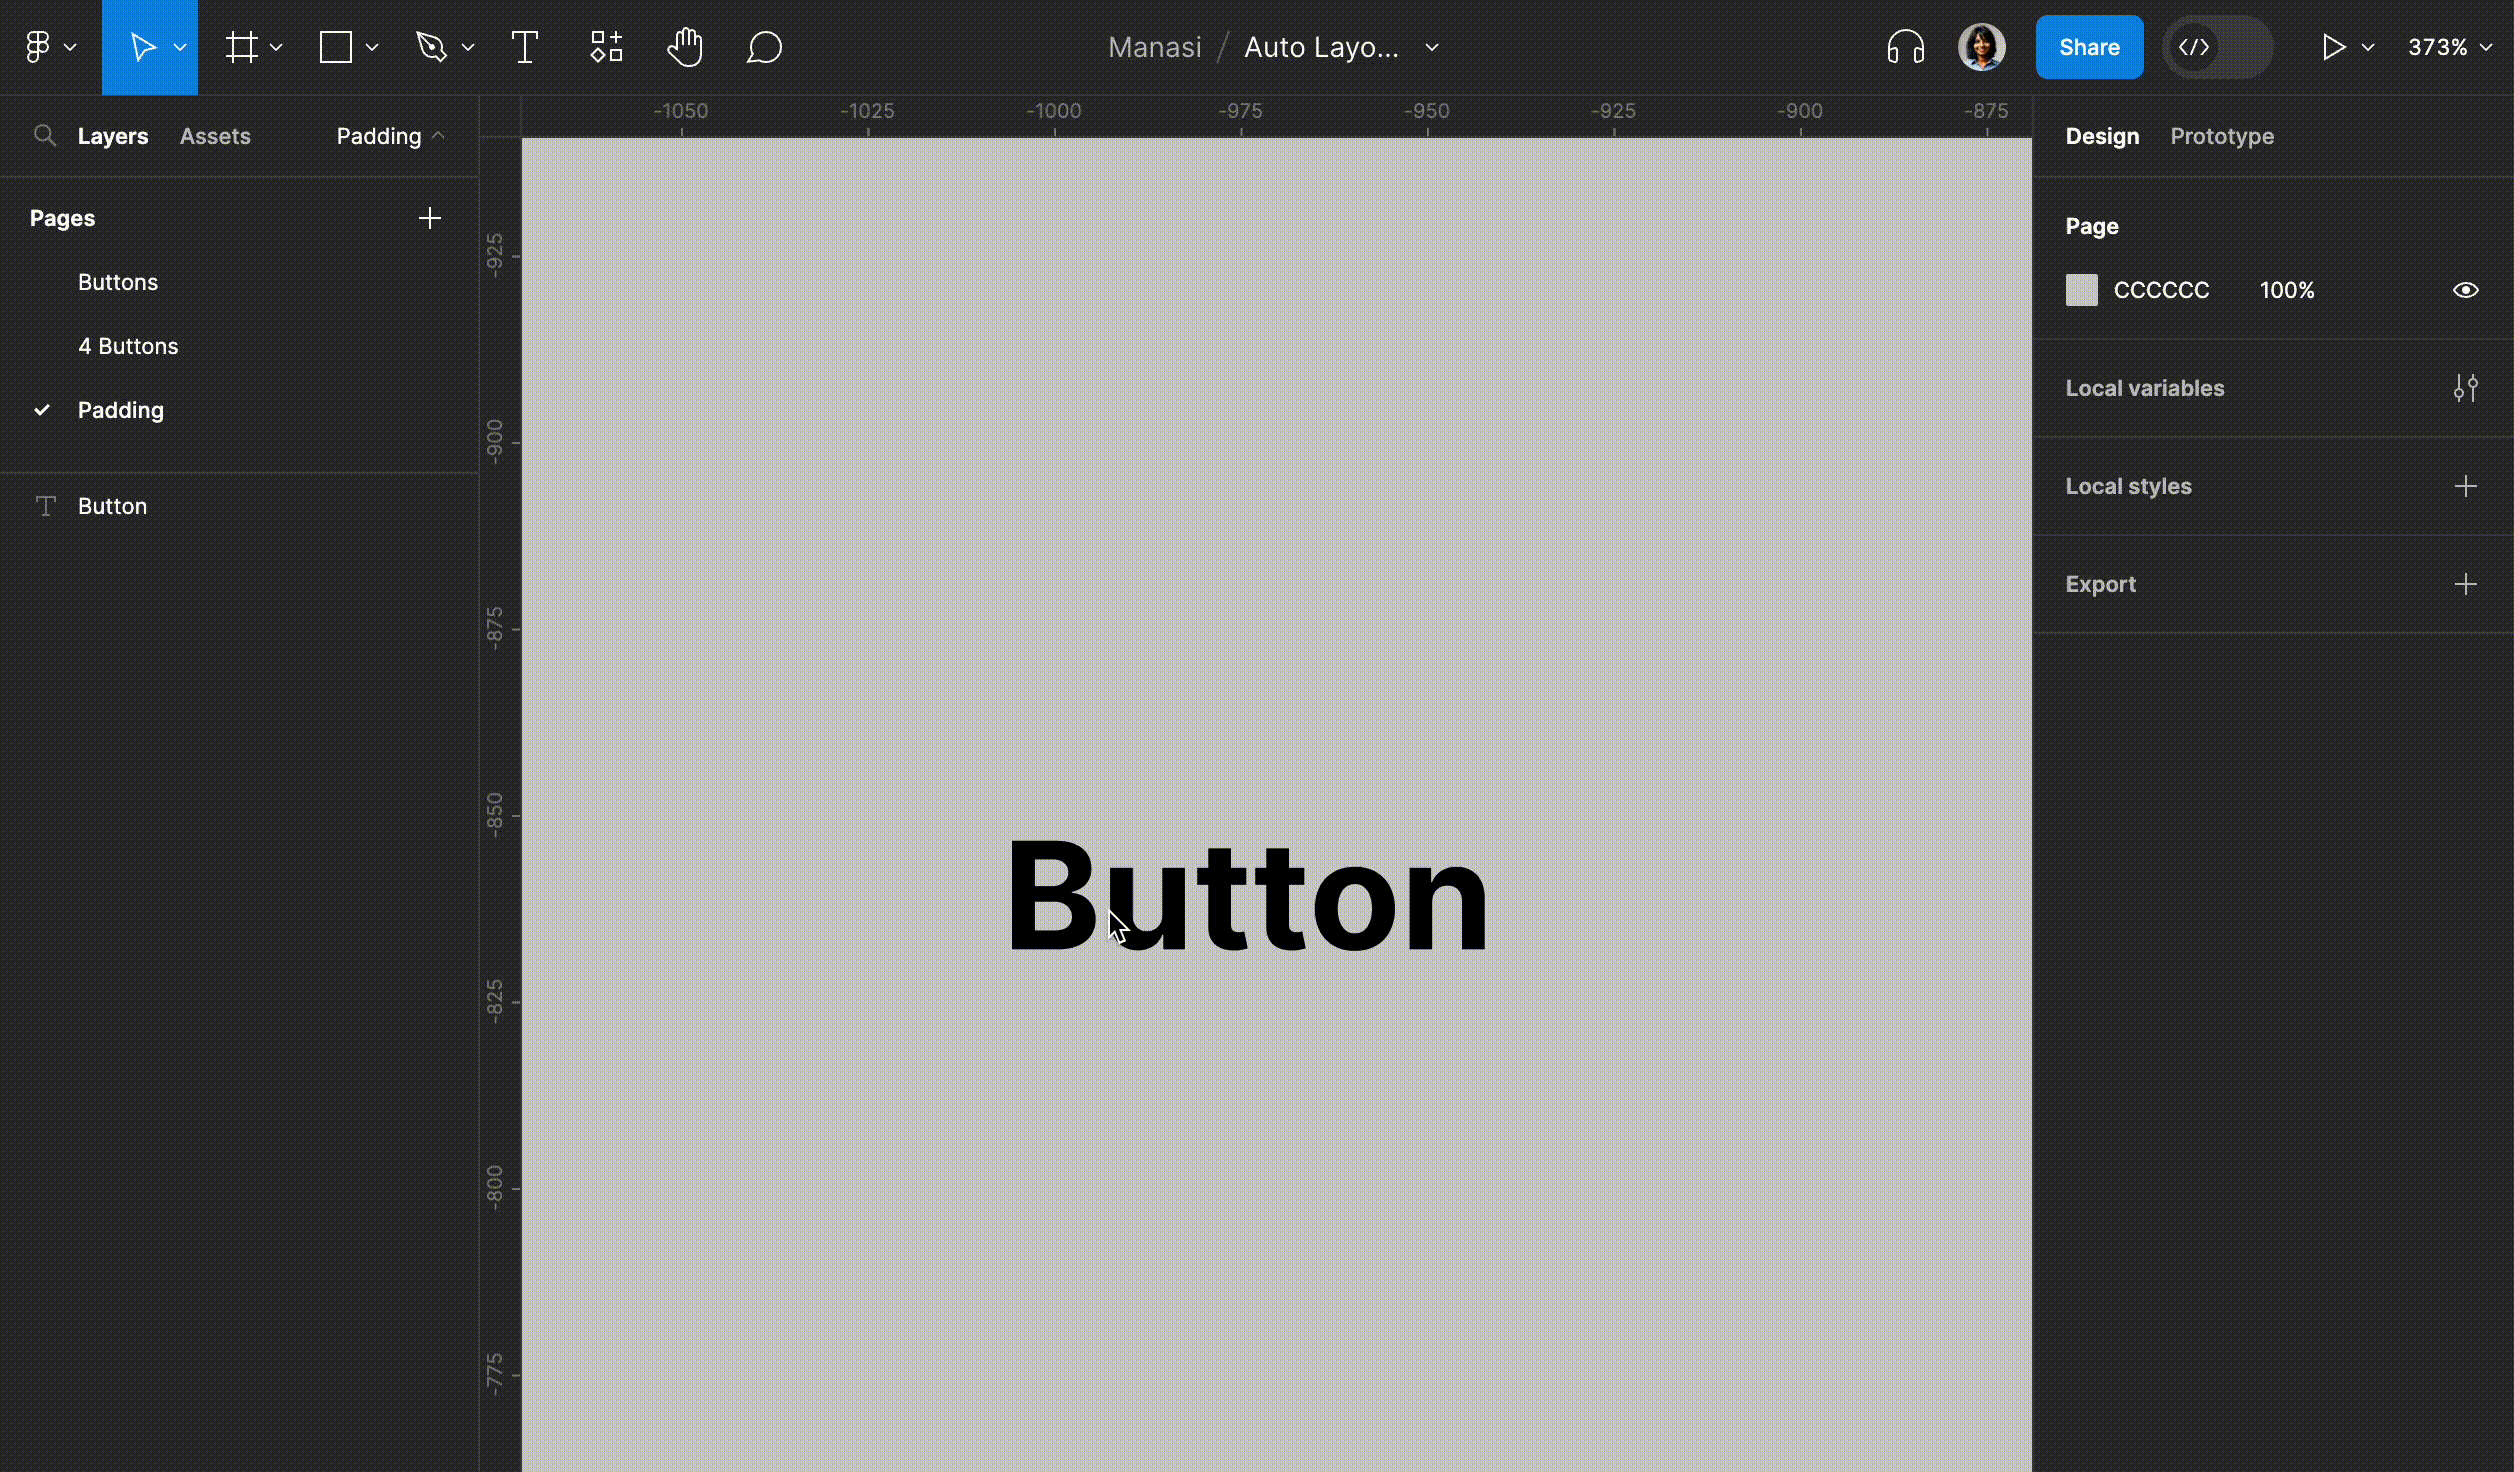Click the Auto Layo... file title
The image size is (2514, 1472).
[1321, 47]
